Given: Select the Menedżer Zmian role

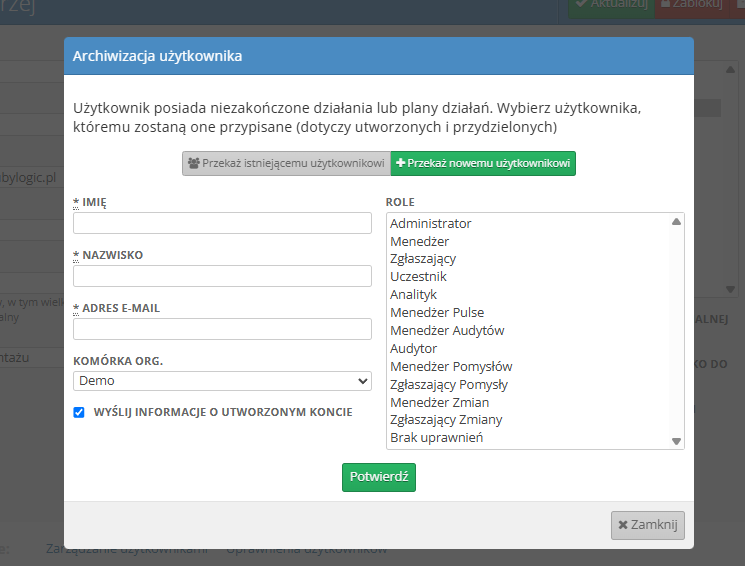Looking at the screenshot, I should (x=527, y=403).
